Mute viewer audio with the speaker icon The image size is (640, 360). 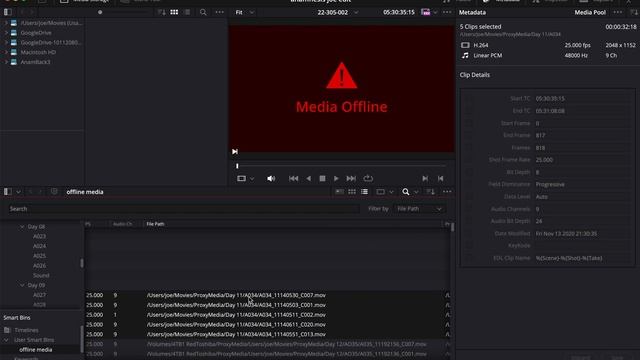[271, 178]
